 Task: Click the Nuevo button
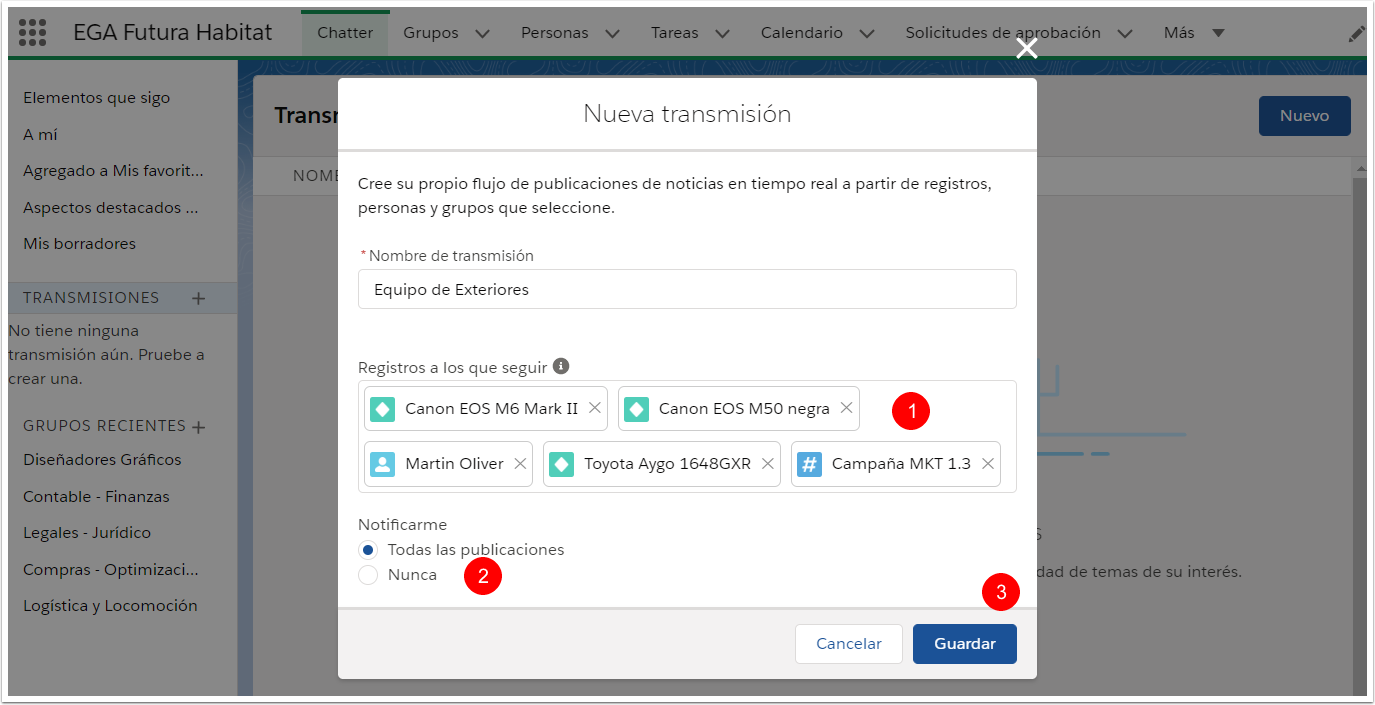[x=1304, y=116]
